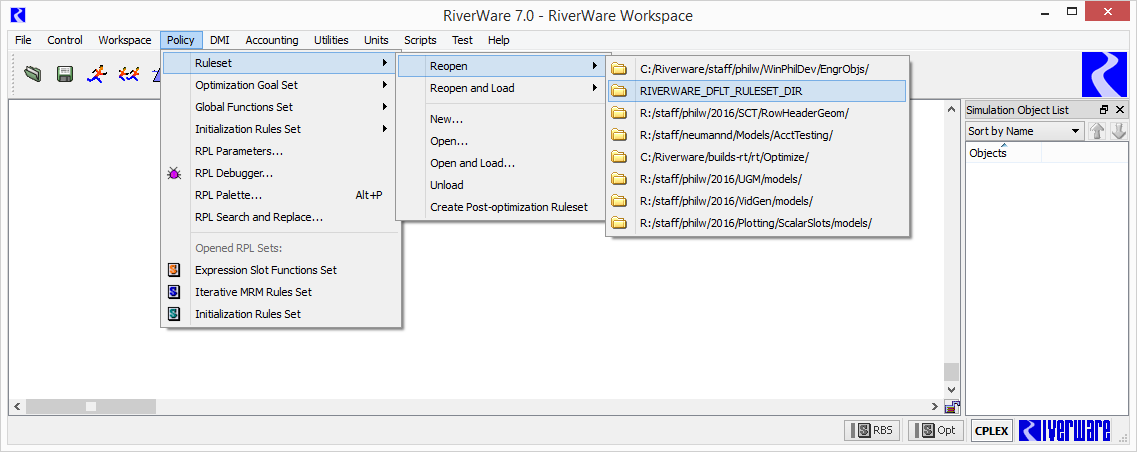Expand the Reopen submenu

click(x=500, y=66)
